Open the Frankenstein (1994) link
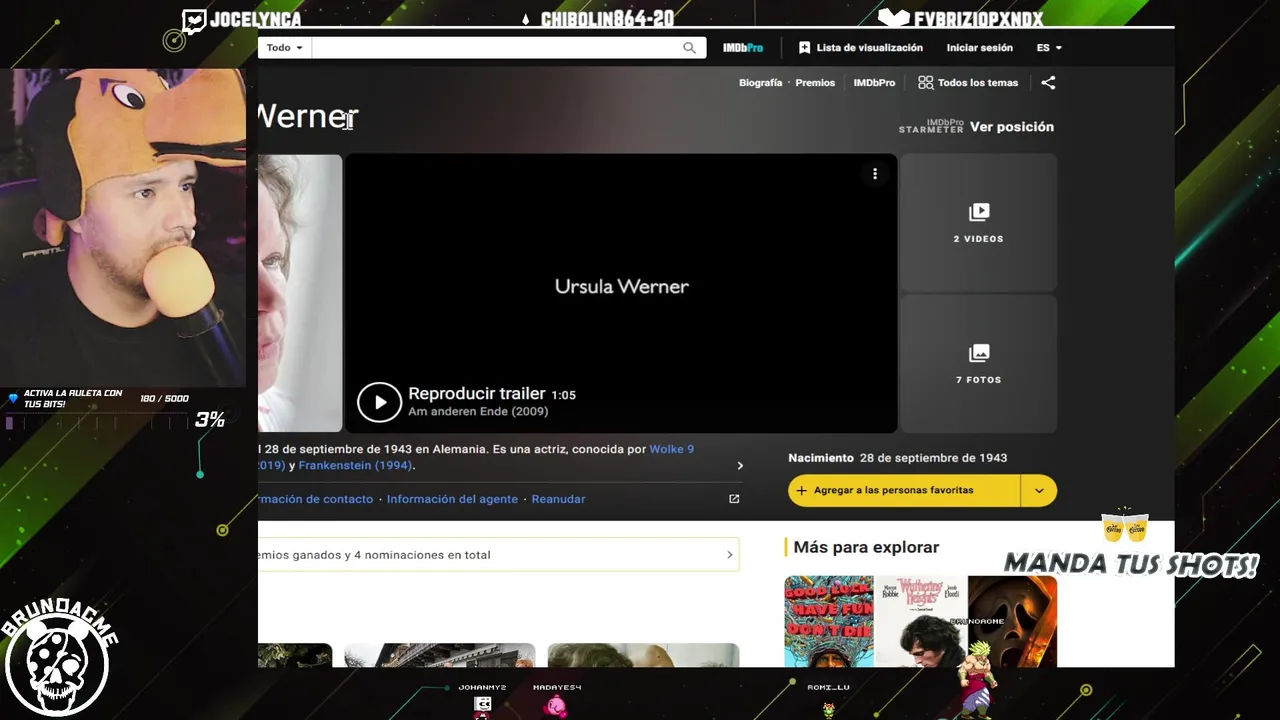The image size is (1280, 720). 356,466
